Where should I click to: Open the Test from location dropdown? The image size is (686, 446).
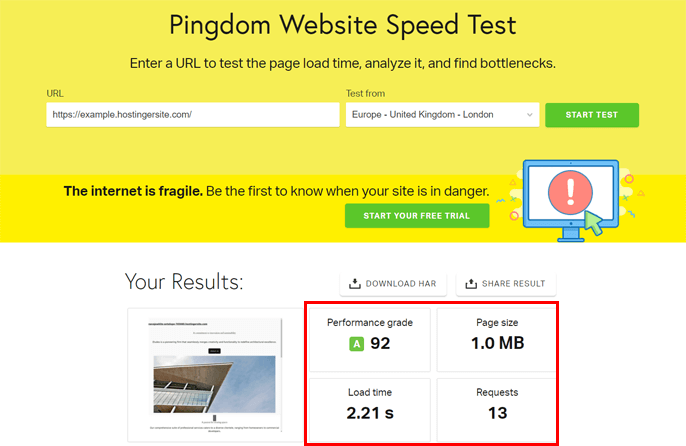442,115
